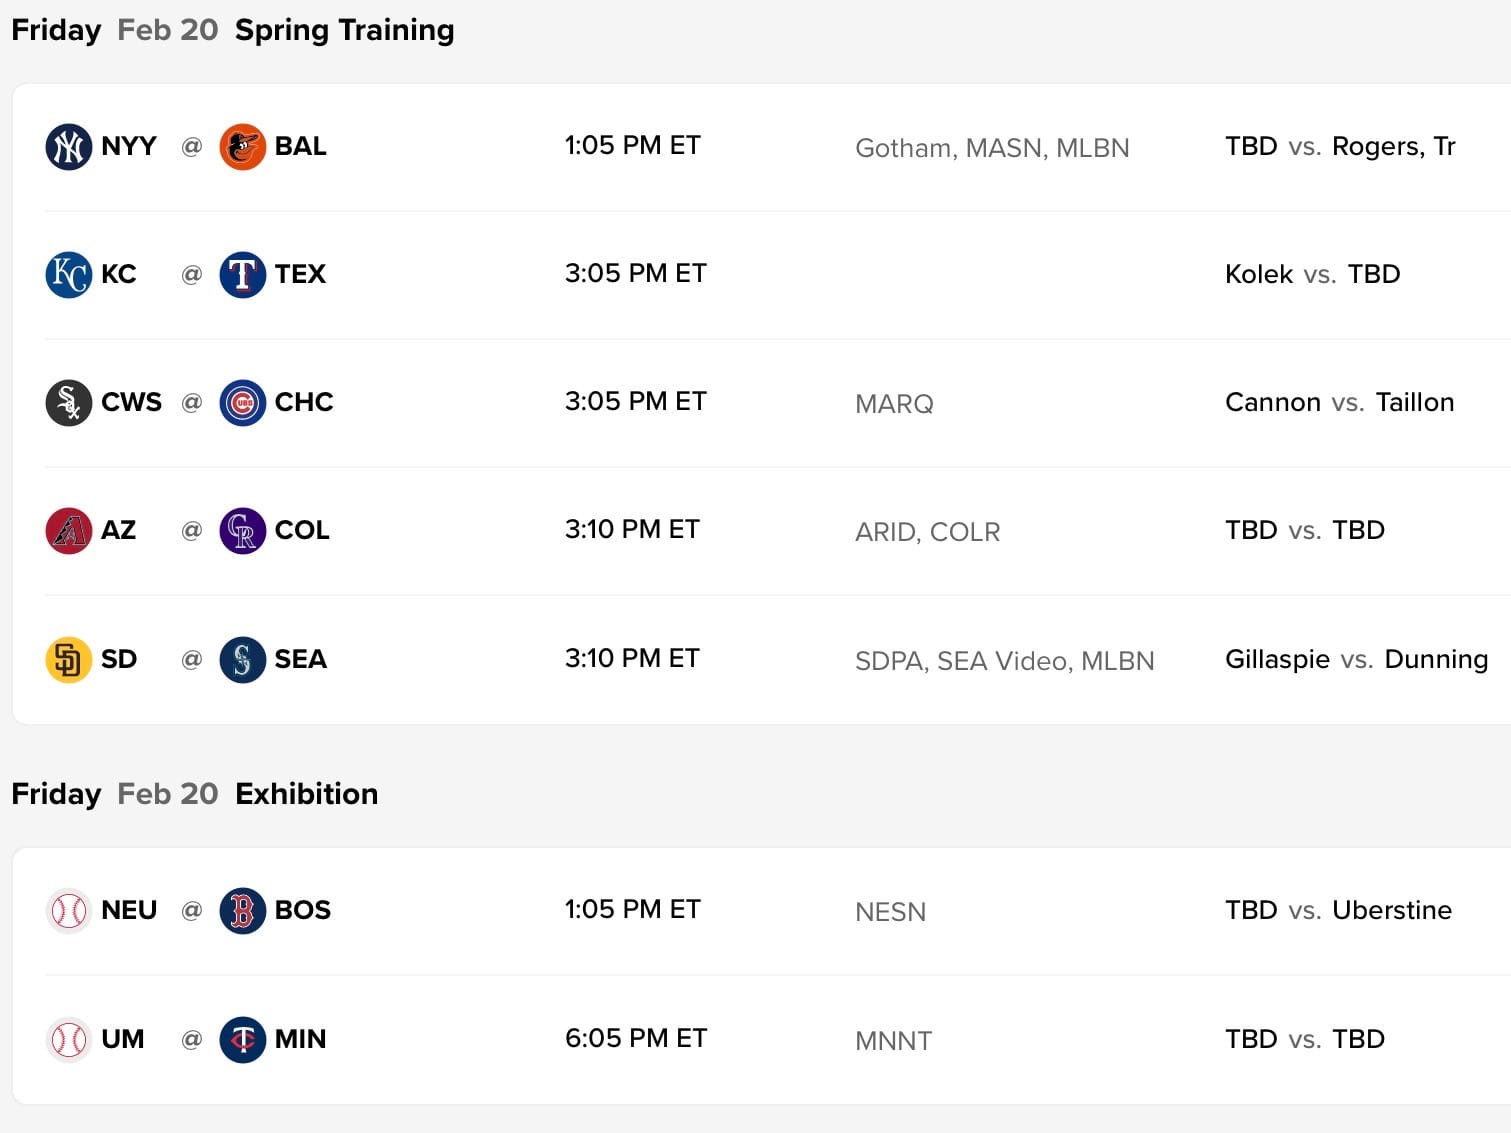Click the Baltimore Orioles logo
This screenshot has height=1133, width=1511.
[x=242, y=147]
